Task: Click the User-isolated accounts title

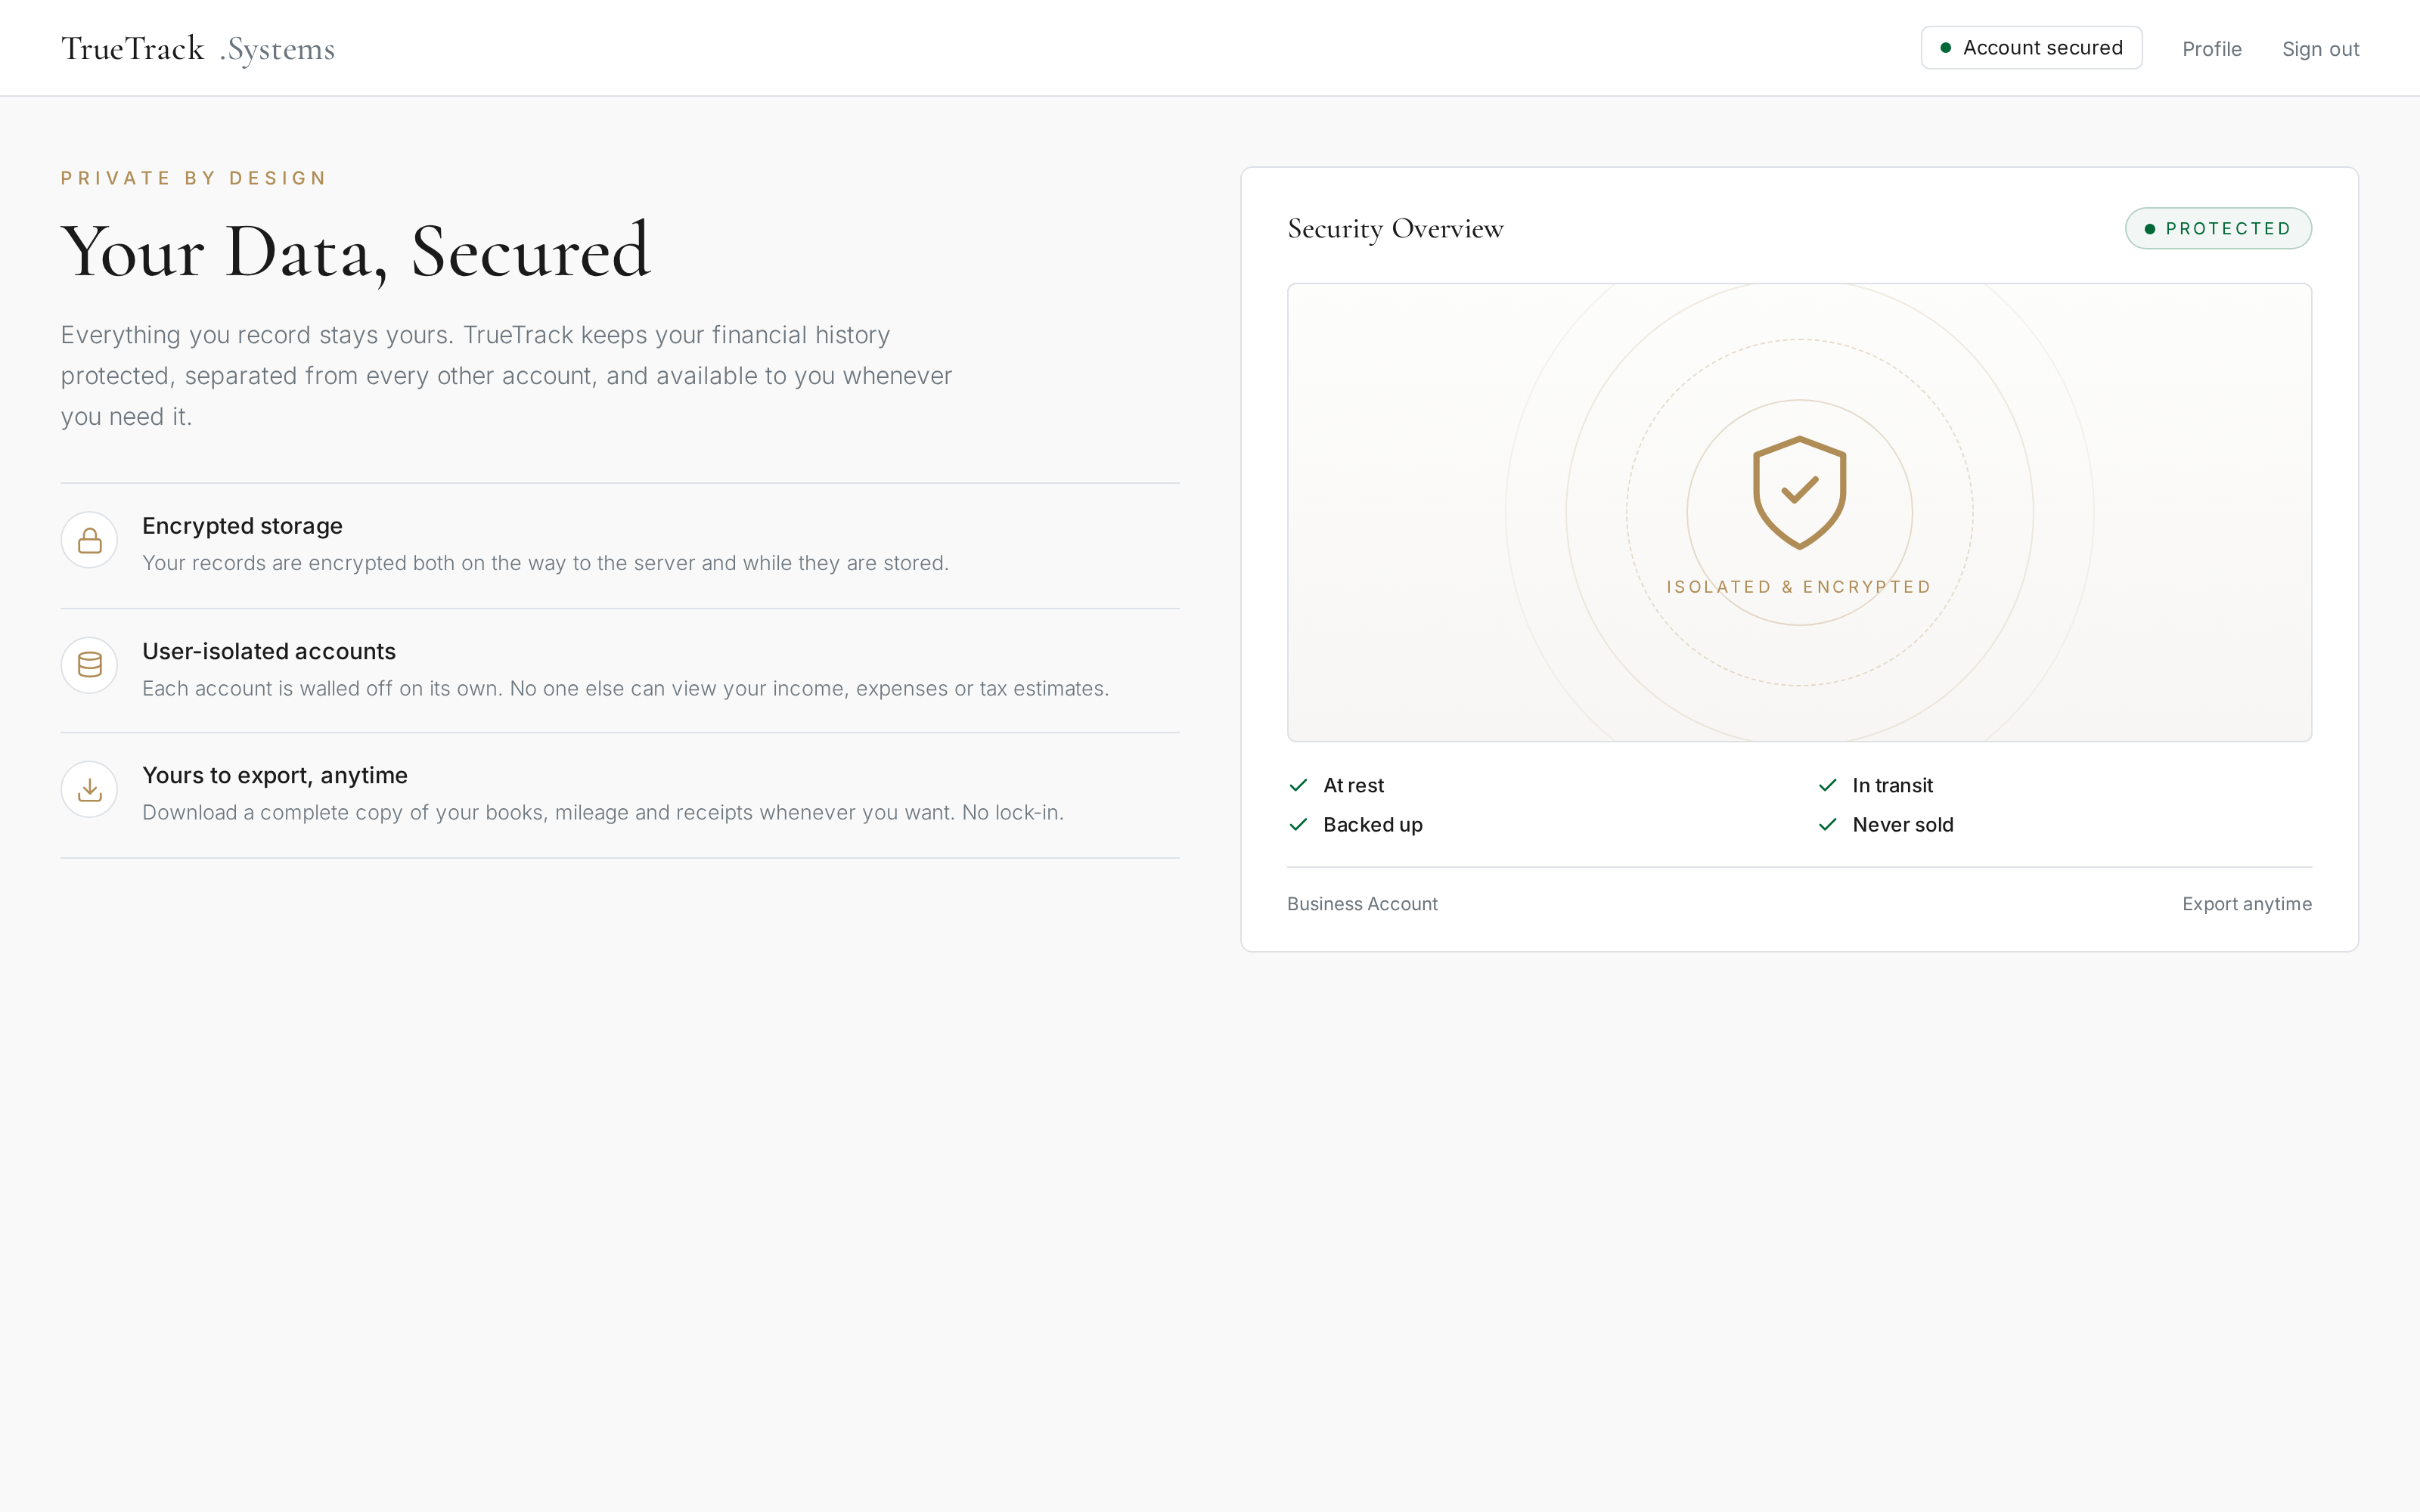Action: point(269,651)
